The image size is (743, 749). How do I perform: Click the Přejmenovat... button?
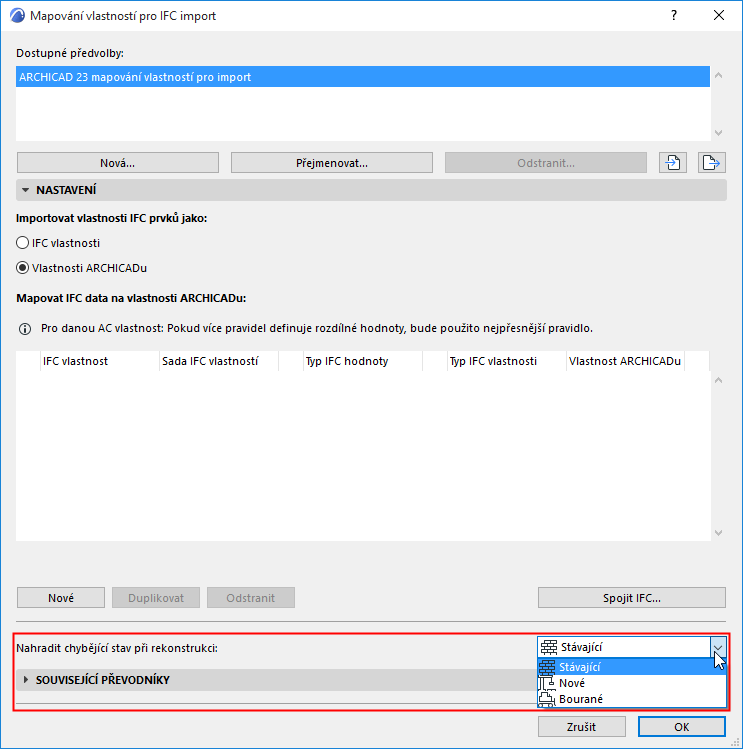pos(332,163)
